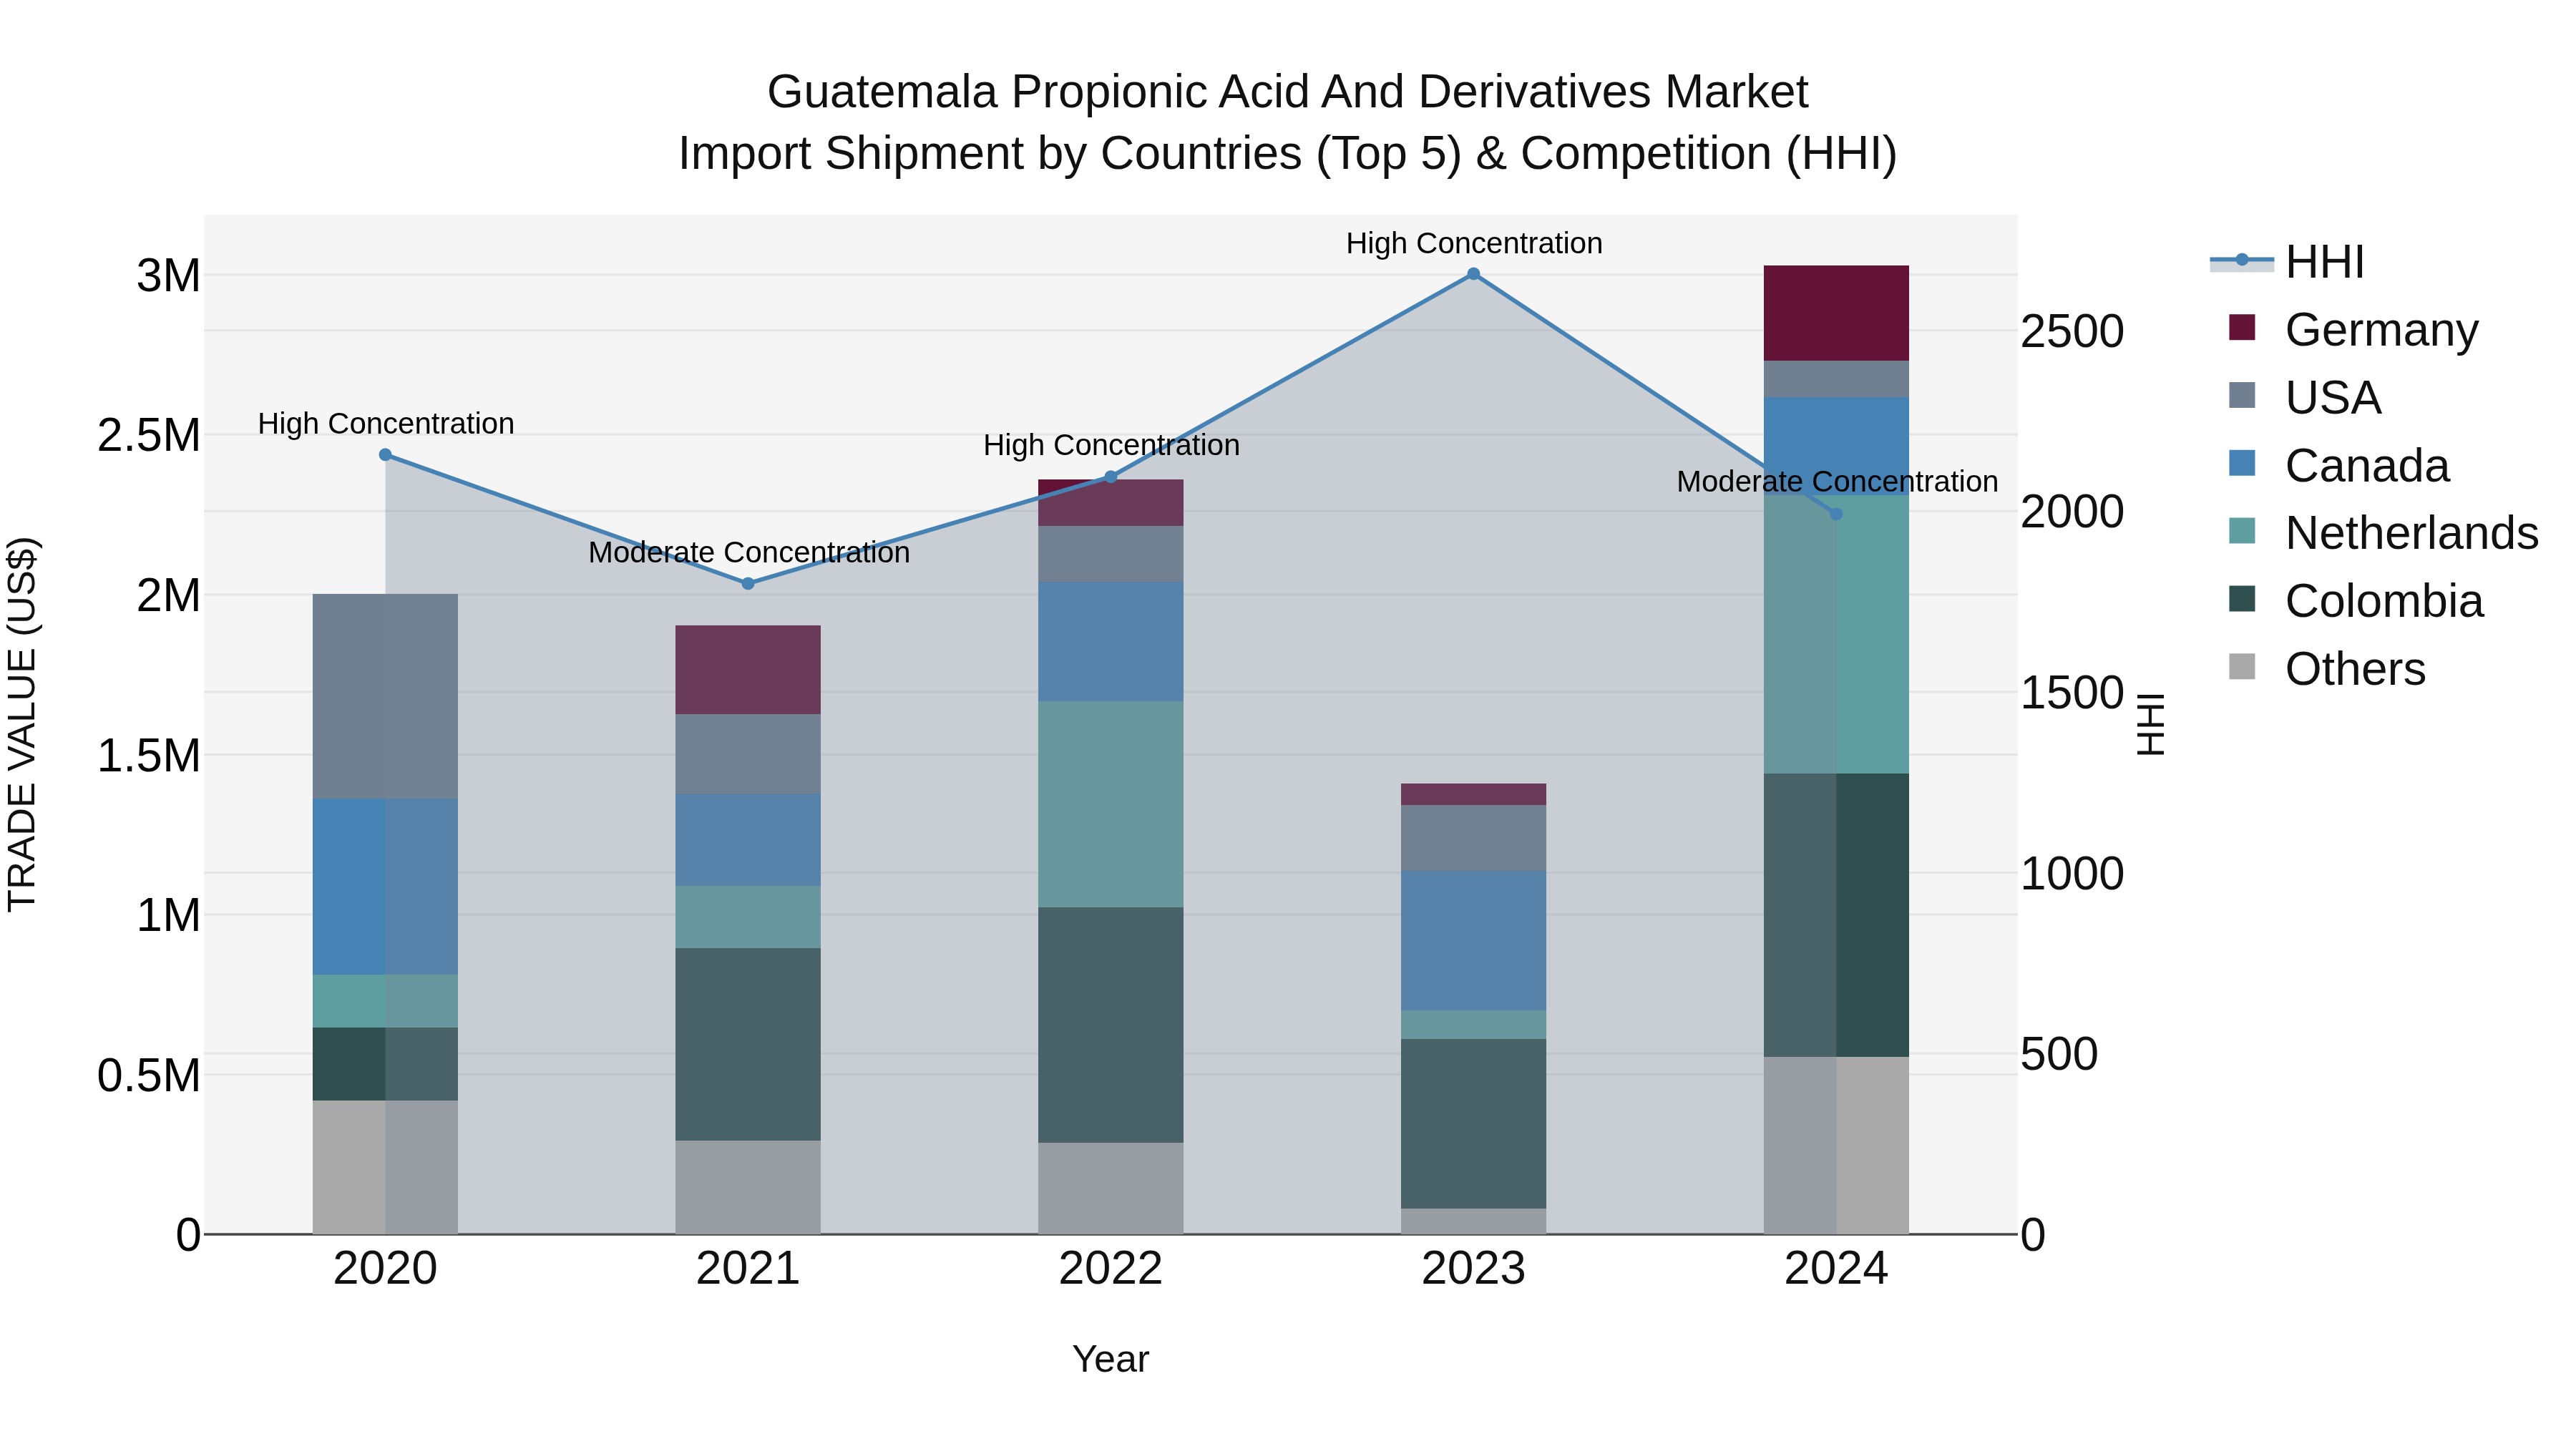
Task: Click the '0.5M' y-axis tick label
Action: (x=149, y=1076)
